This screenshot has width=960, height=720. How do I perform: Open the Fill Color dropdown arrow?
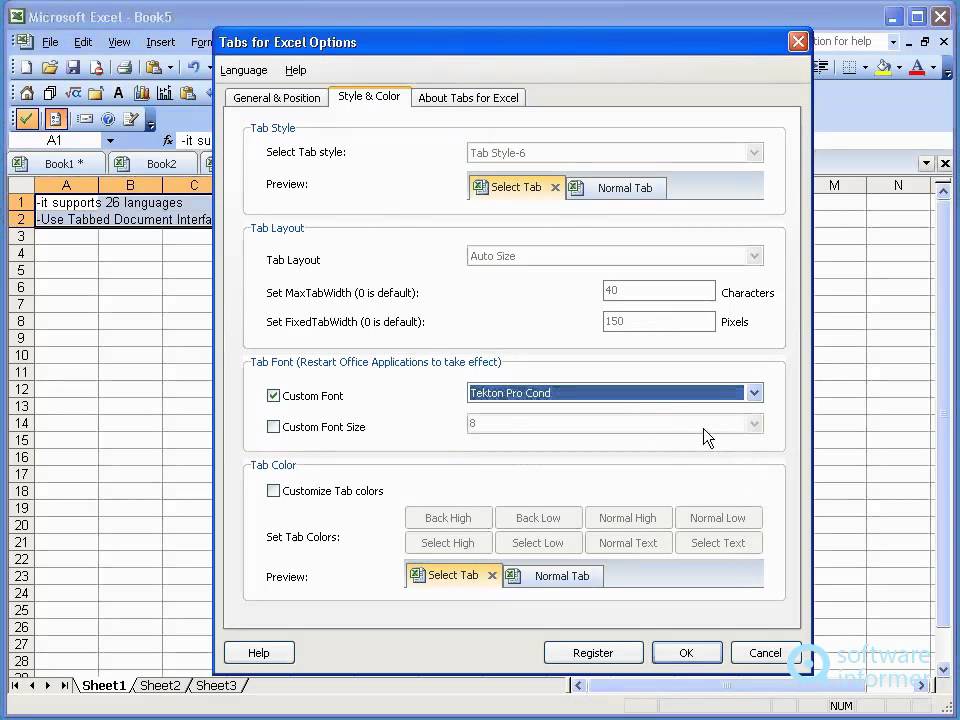click(899, 67)
